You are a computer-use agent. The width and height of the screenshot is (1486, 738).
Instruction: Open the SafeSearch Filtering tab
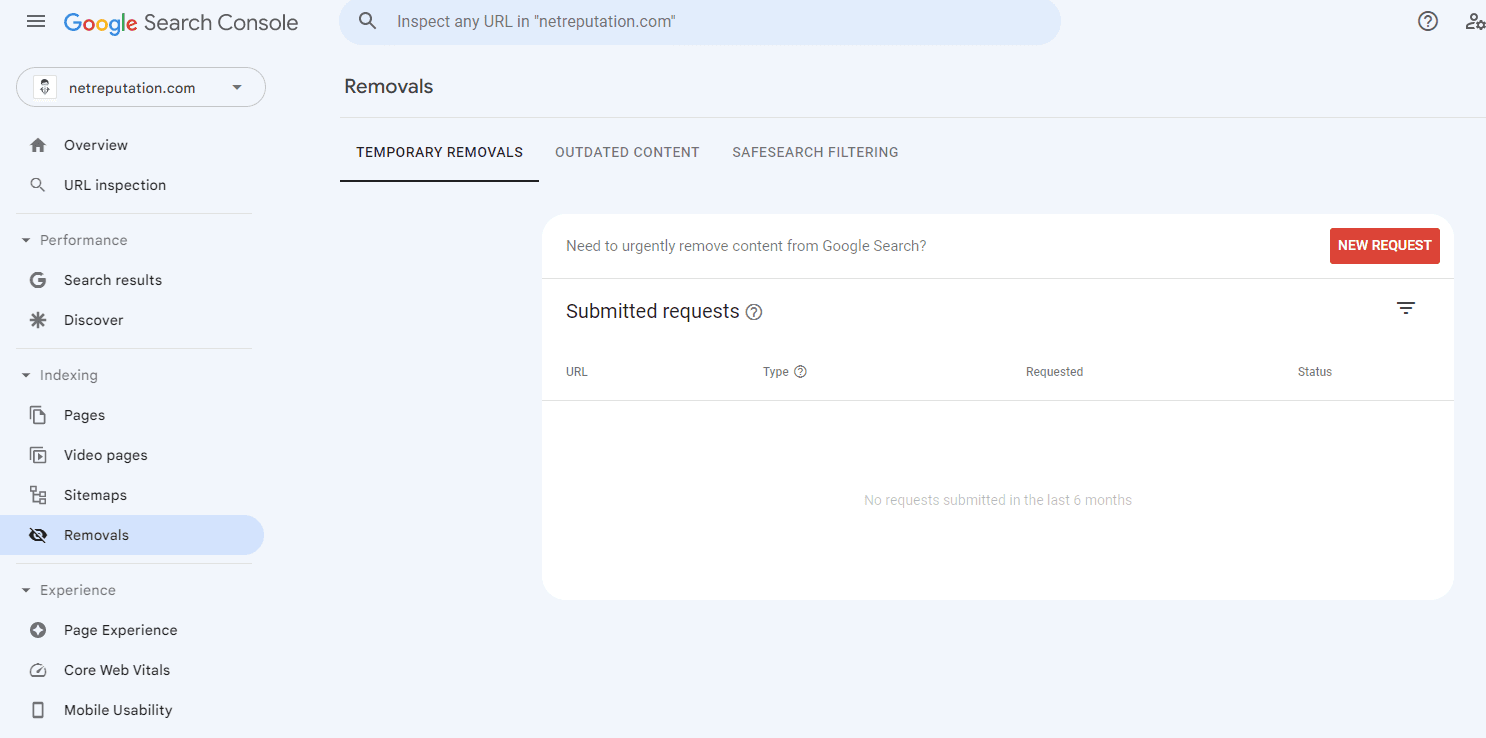[x=815, y=152]
